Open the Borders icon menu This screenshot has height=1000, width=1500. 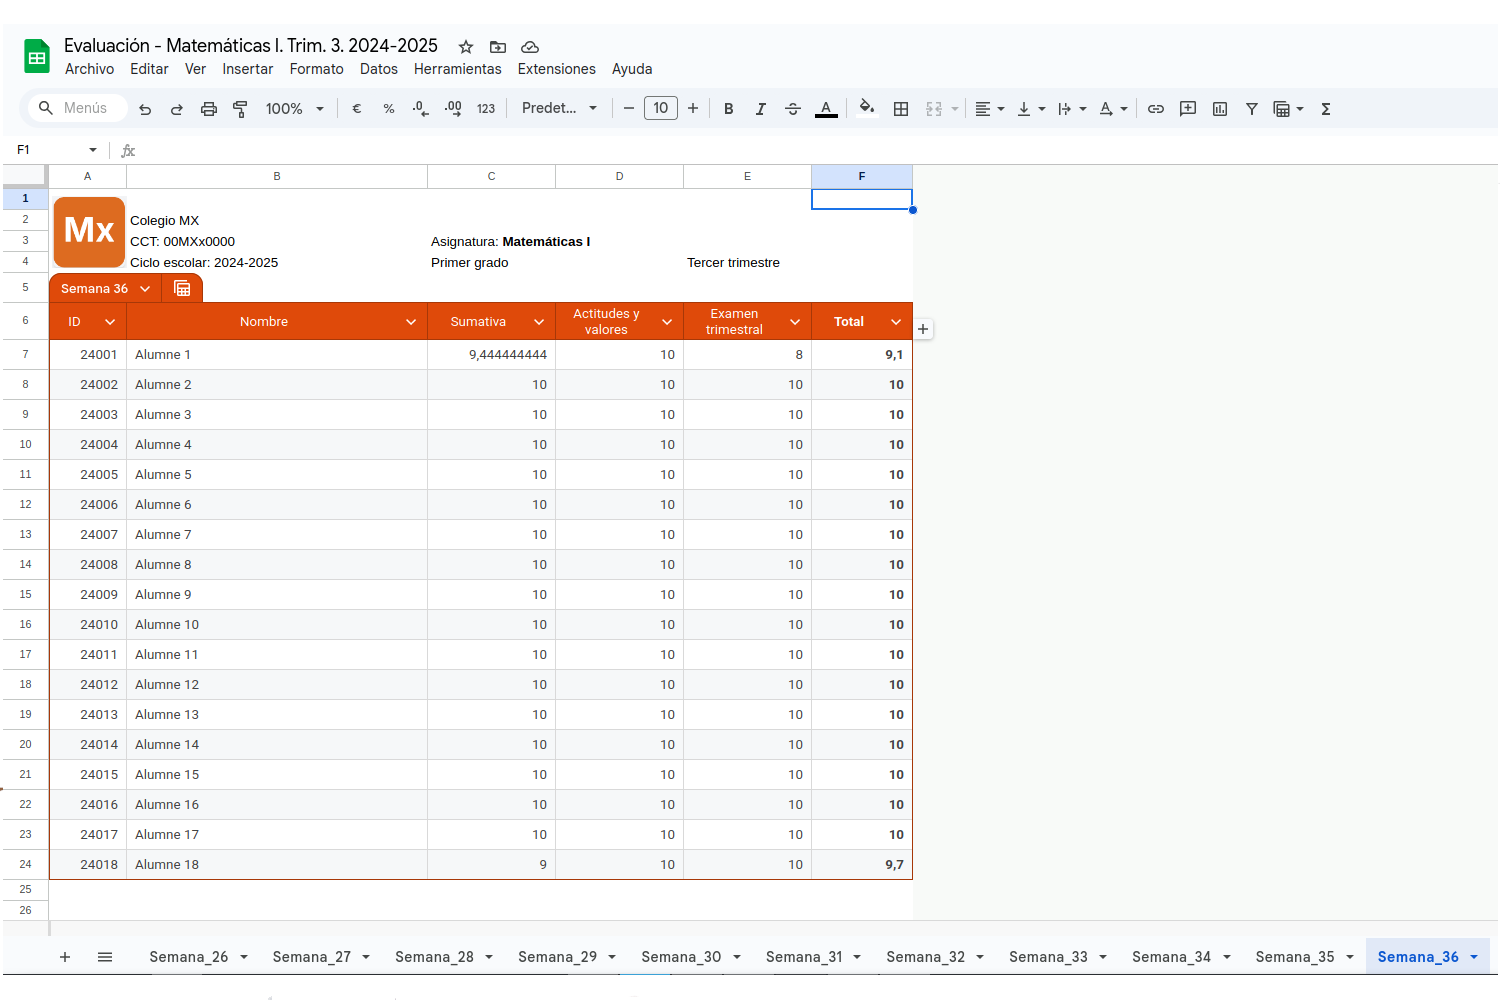pyautogui.click(x=901, y=109)
